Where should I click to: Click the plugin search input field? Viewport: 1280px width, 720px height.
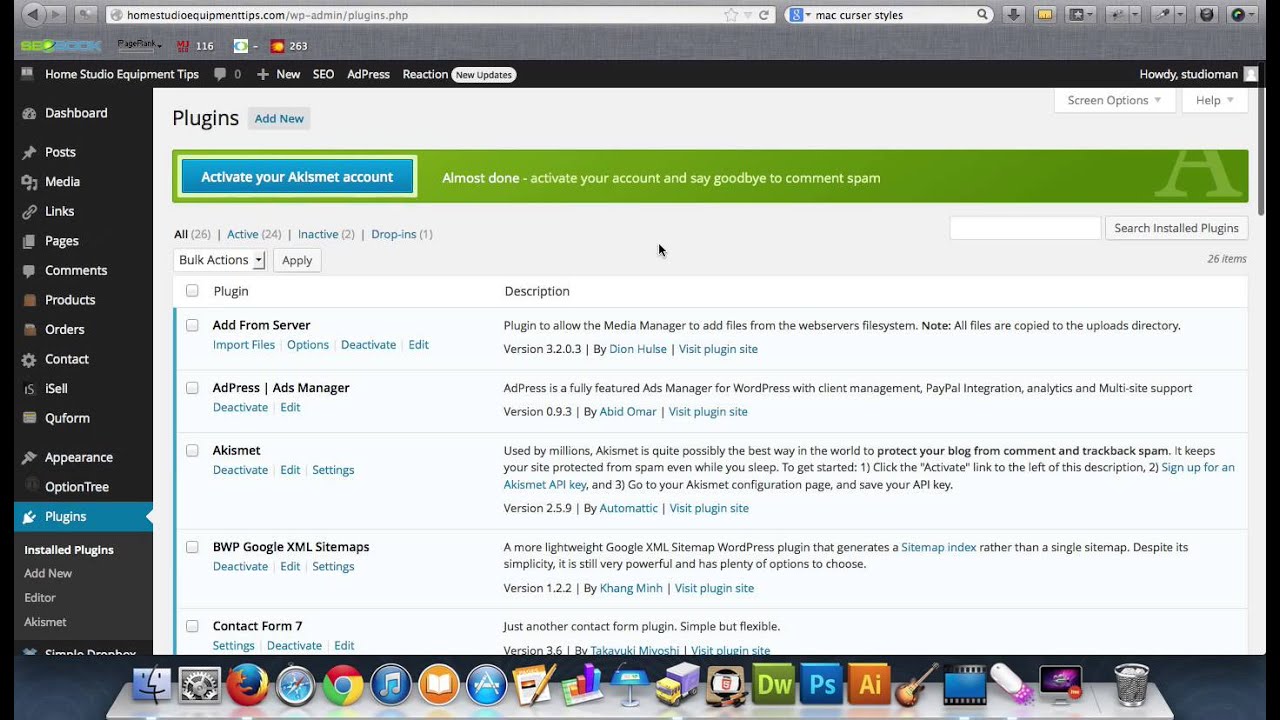(x=1025, y=228)
